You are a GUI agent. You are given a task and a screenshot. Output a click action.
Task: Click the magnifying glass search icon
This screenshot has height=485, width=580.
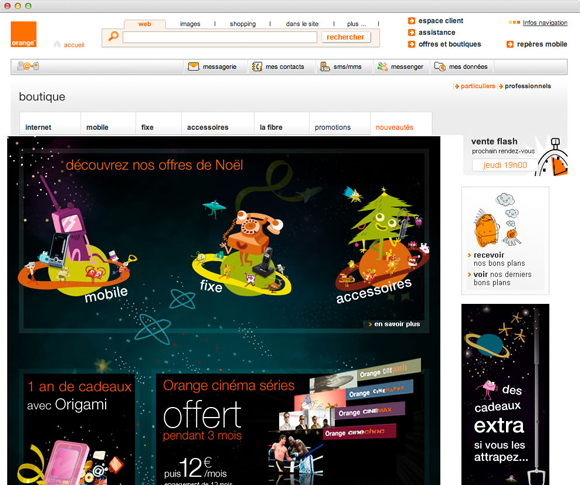click(113, 37)
